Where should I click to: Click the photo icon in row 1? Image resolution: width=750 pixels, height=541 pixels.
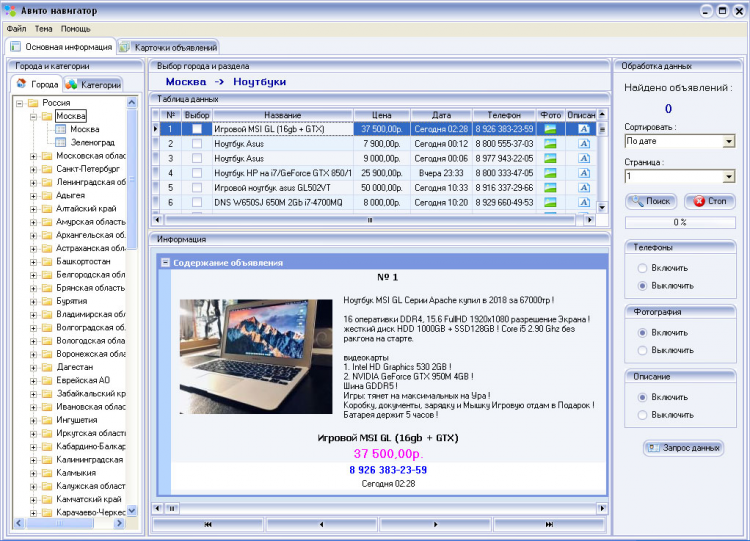(x=550, y=129)
